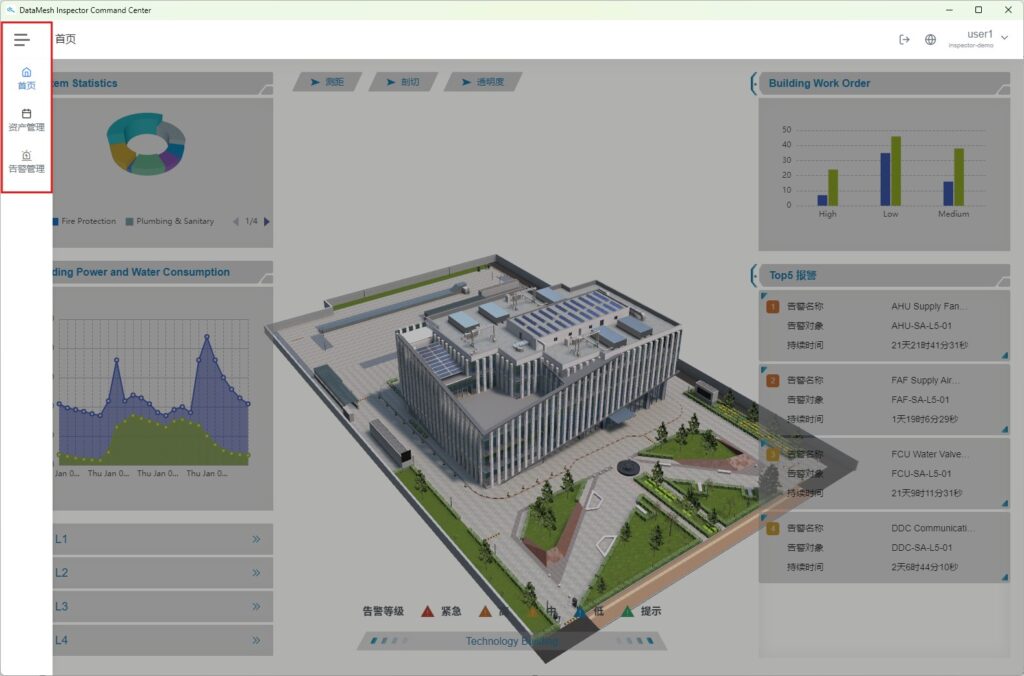Click the globe language icon
The height and width of the screenshot is (676, 1024).
[x=930, y=40]
